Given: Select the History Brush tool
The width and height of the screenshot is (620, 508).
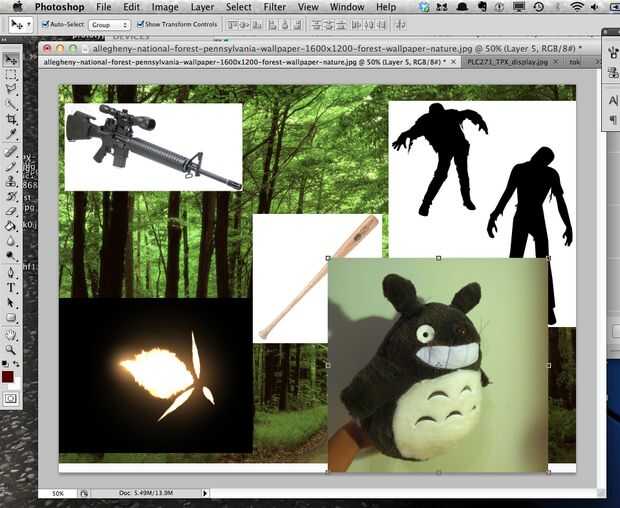Looking at the screenshot, I should point(11,196).
